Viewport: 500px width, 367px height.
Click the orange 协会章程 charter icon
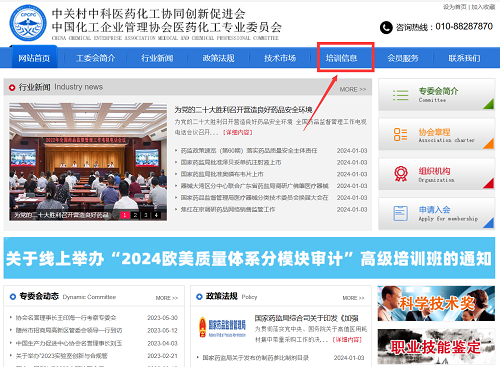pyautogui.click(x=400, y=134)
